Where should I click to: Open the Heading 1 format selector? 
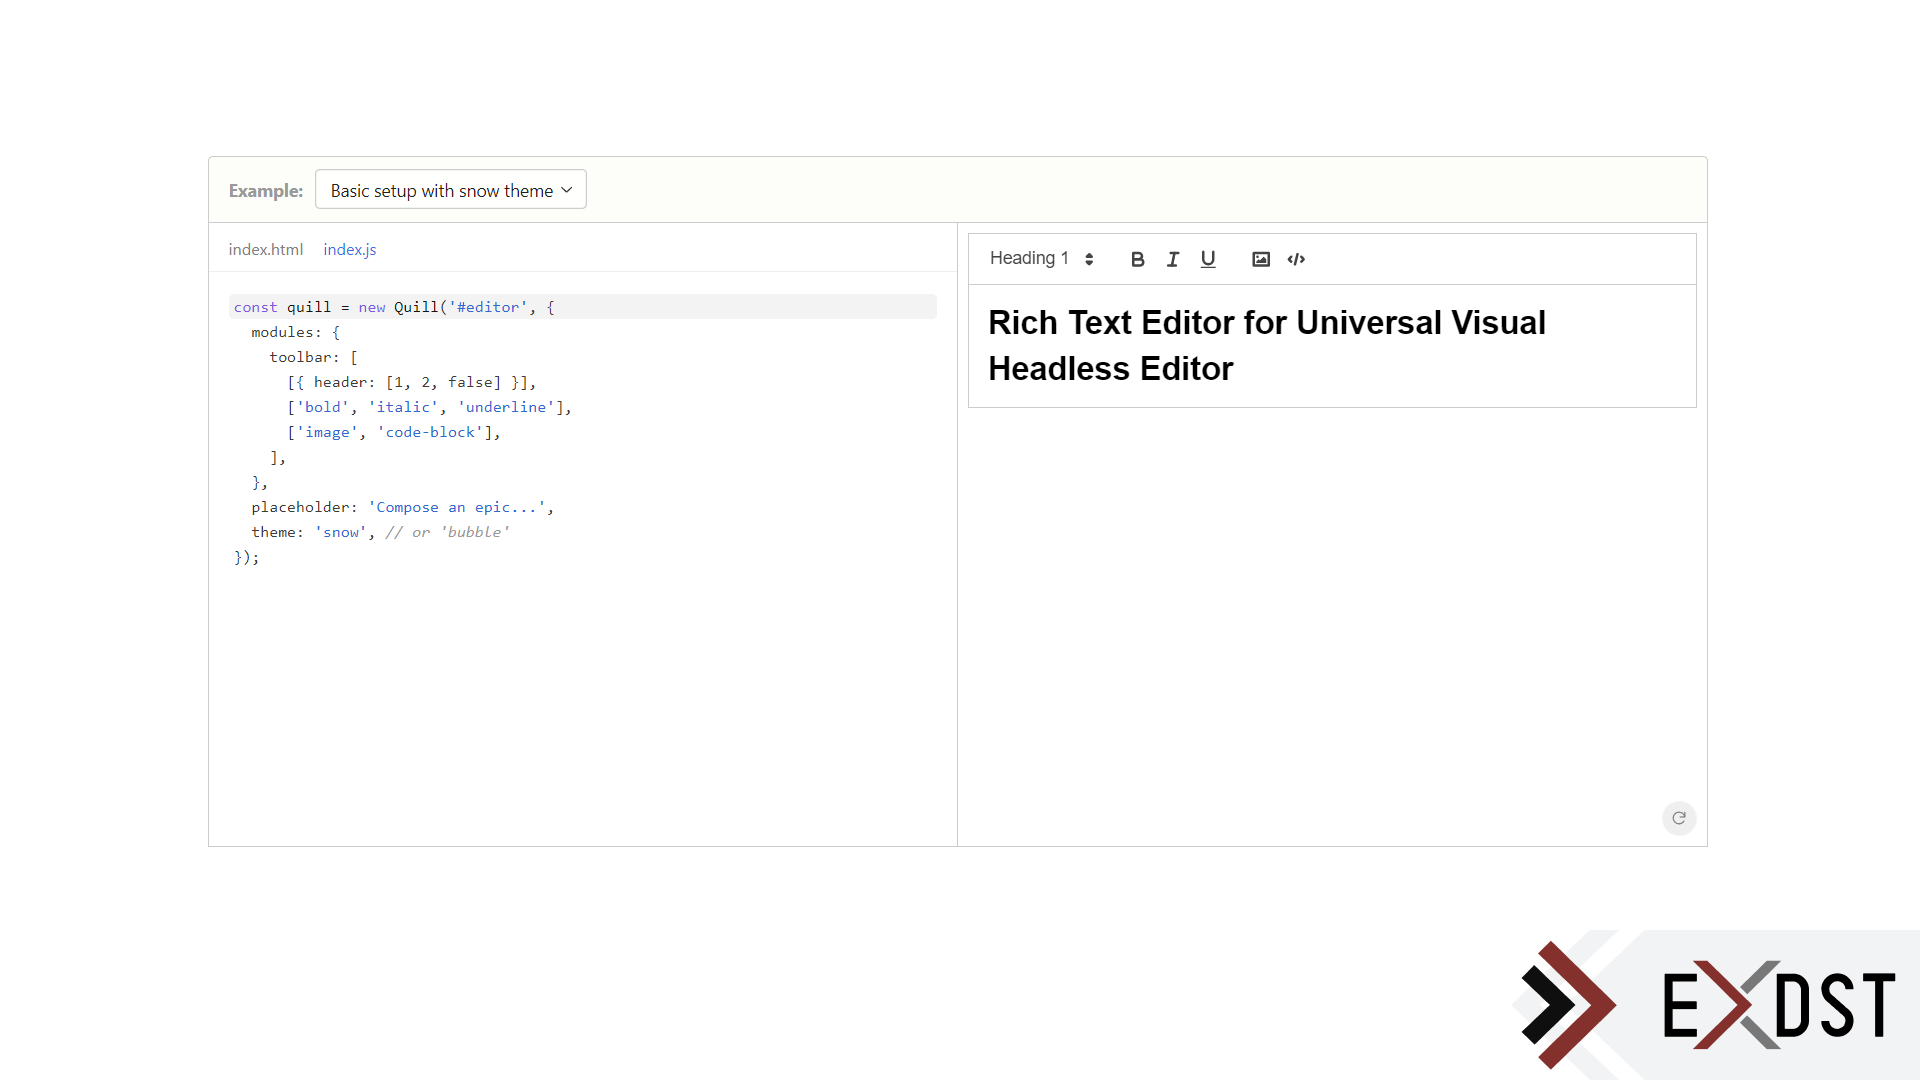pyautogui.click(x=1030, y=258)
